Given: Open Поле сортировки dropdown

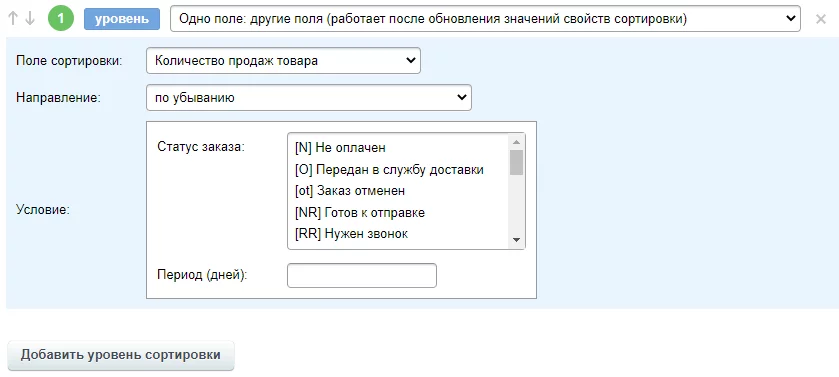Looking at the screenshot, I should click(x=283, y=60).
